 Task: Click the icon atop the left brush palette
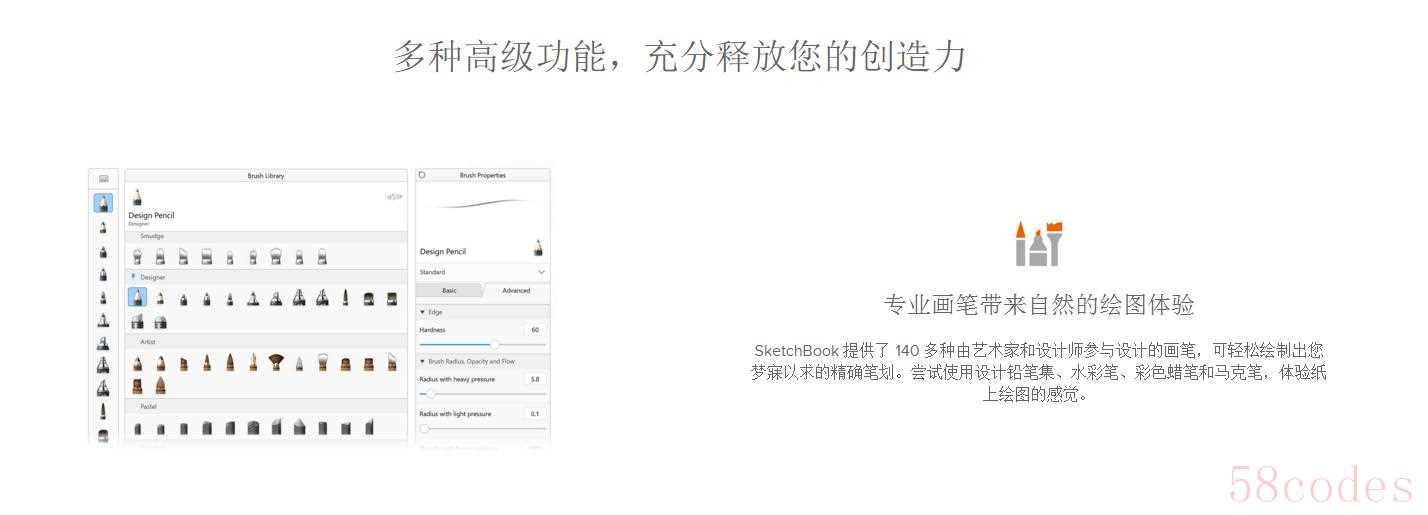(x=103, y=179)
